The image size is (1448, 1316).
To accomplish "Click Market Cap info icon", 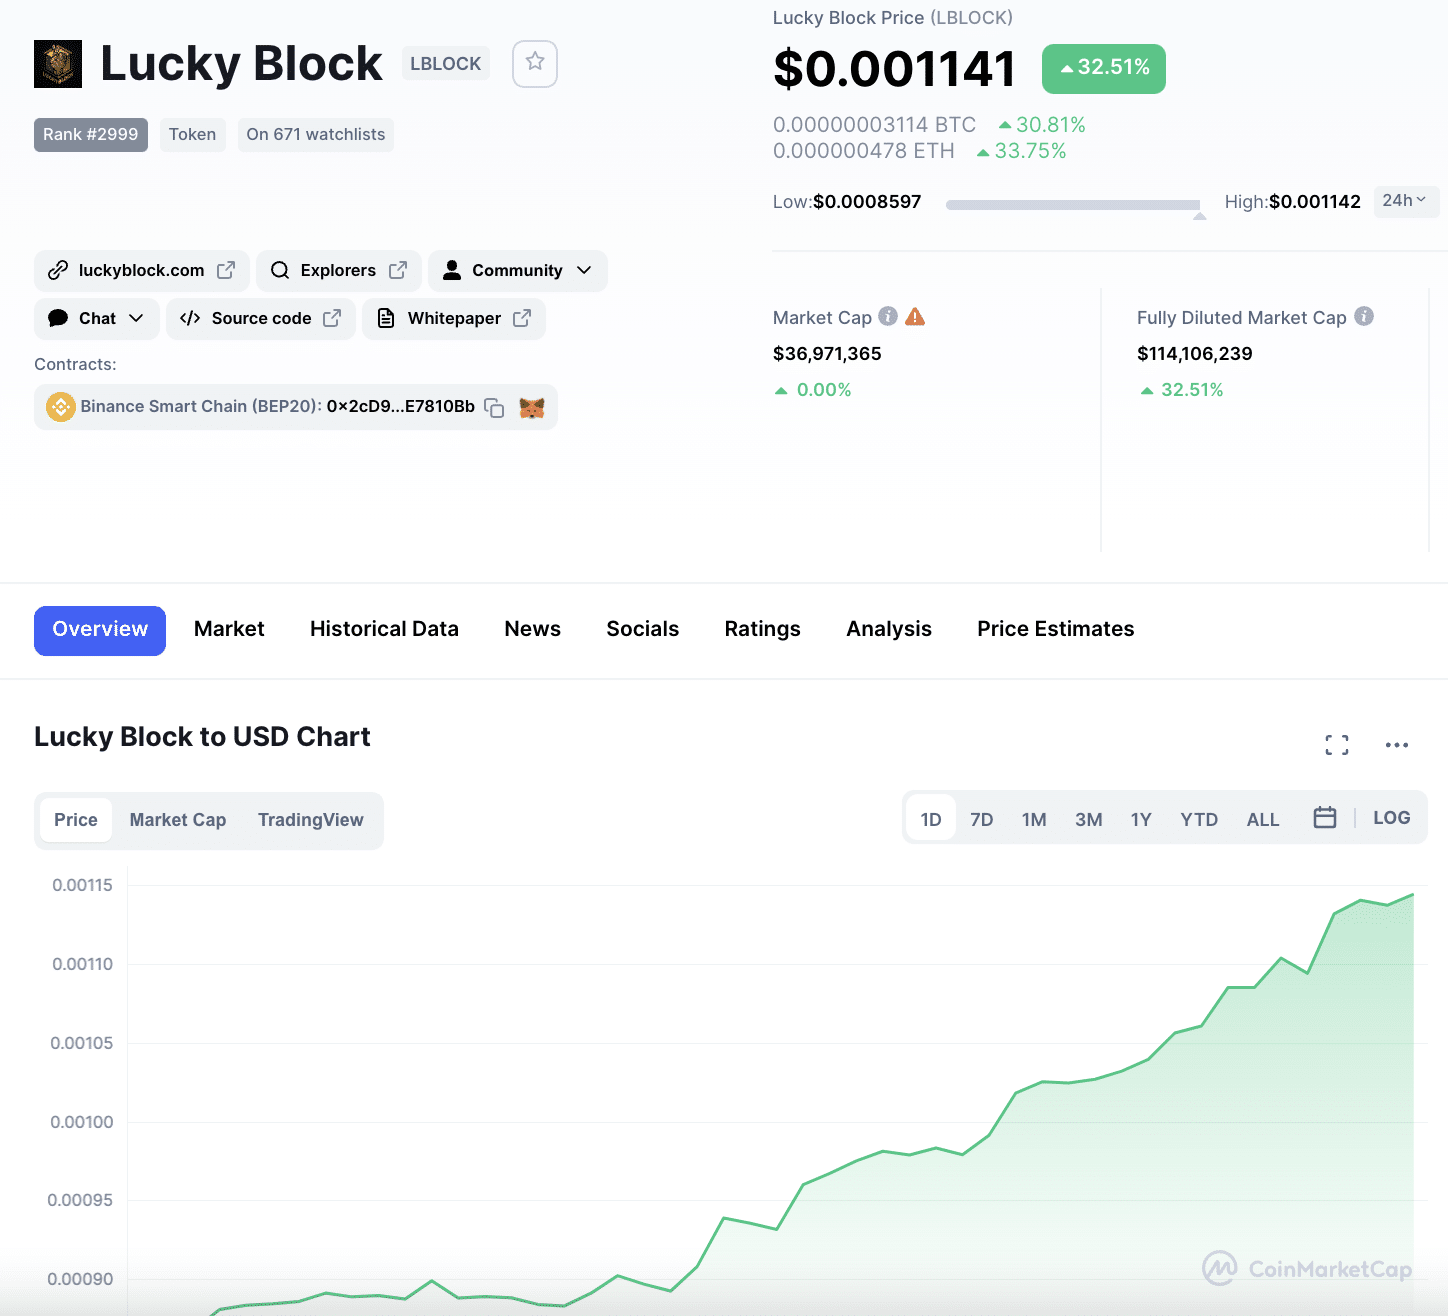I will [x=888, y=316].
